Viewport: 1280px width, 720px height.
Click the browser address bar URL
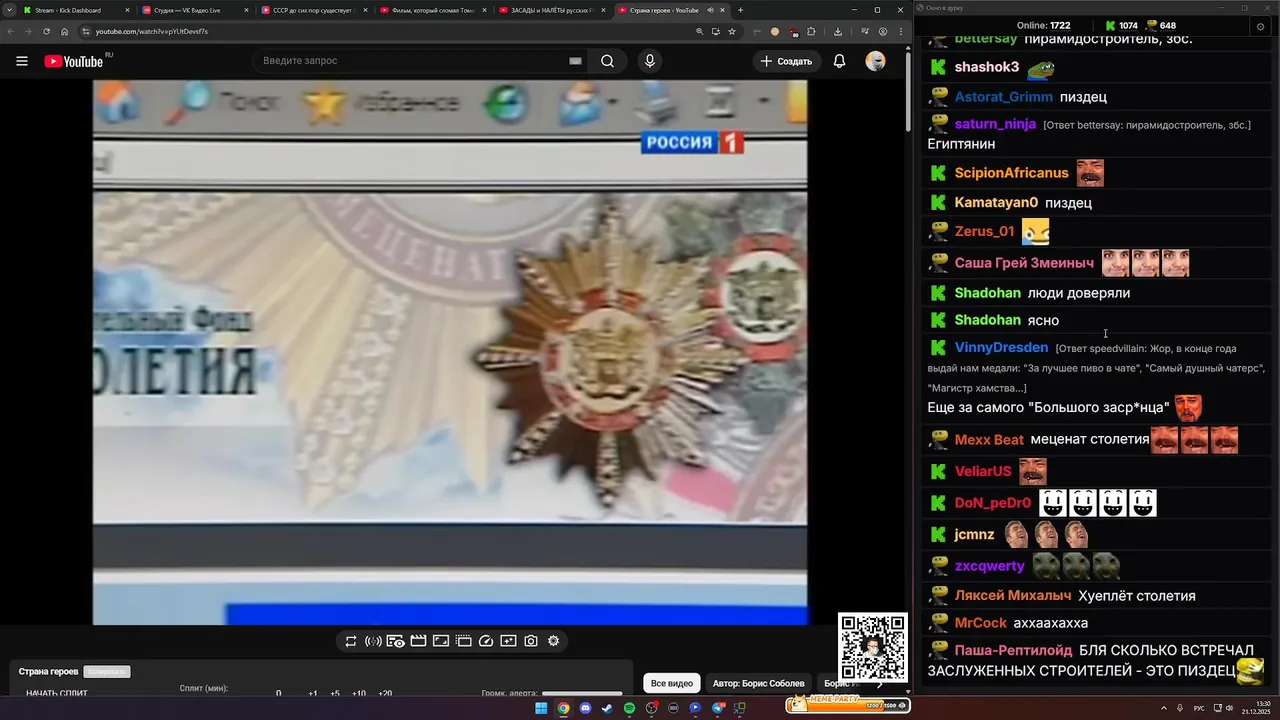tap(152, 31)
